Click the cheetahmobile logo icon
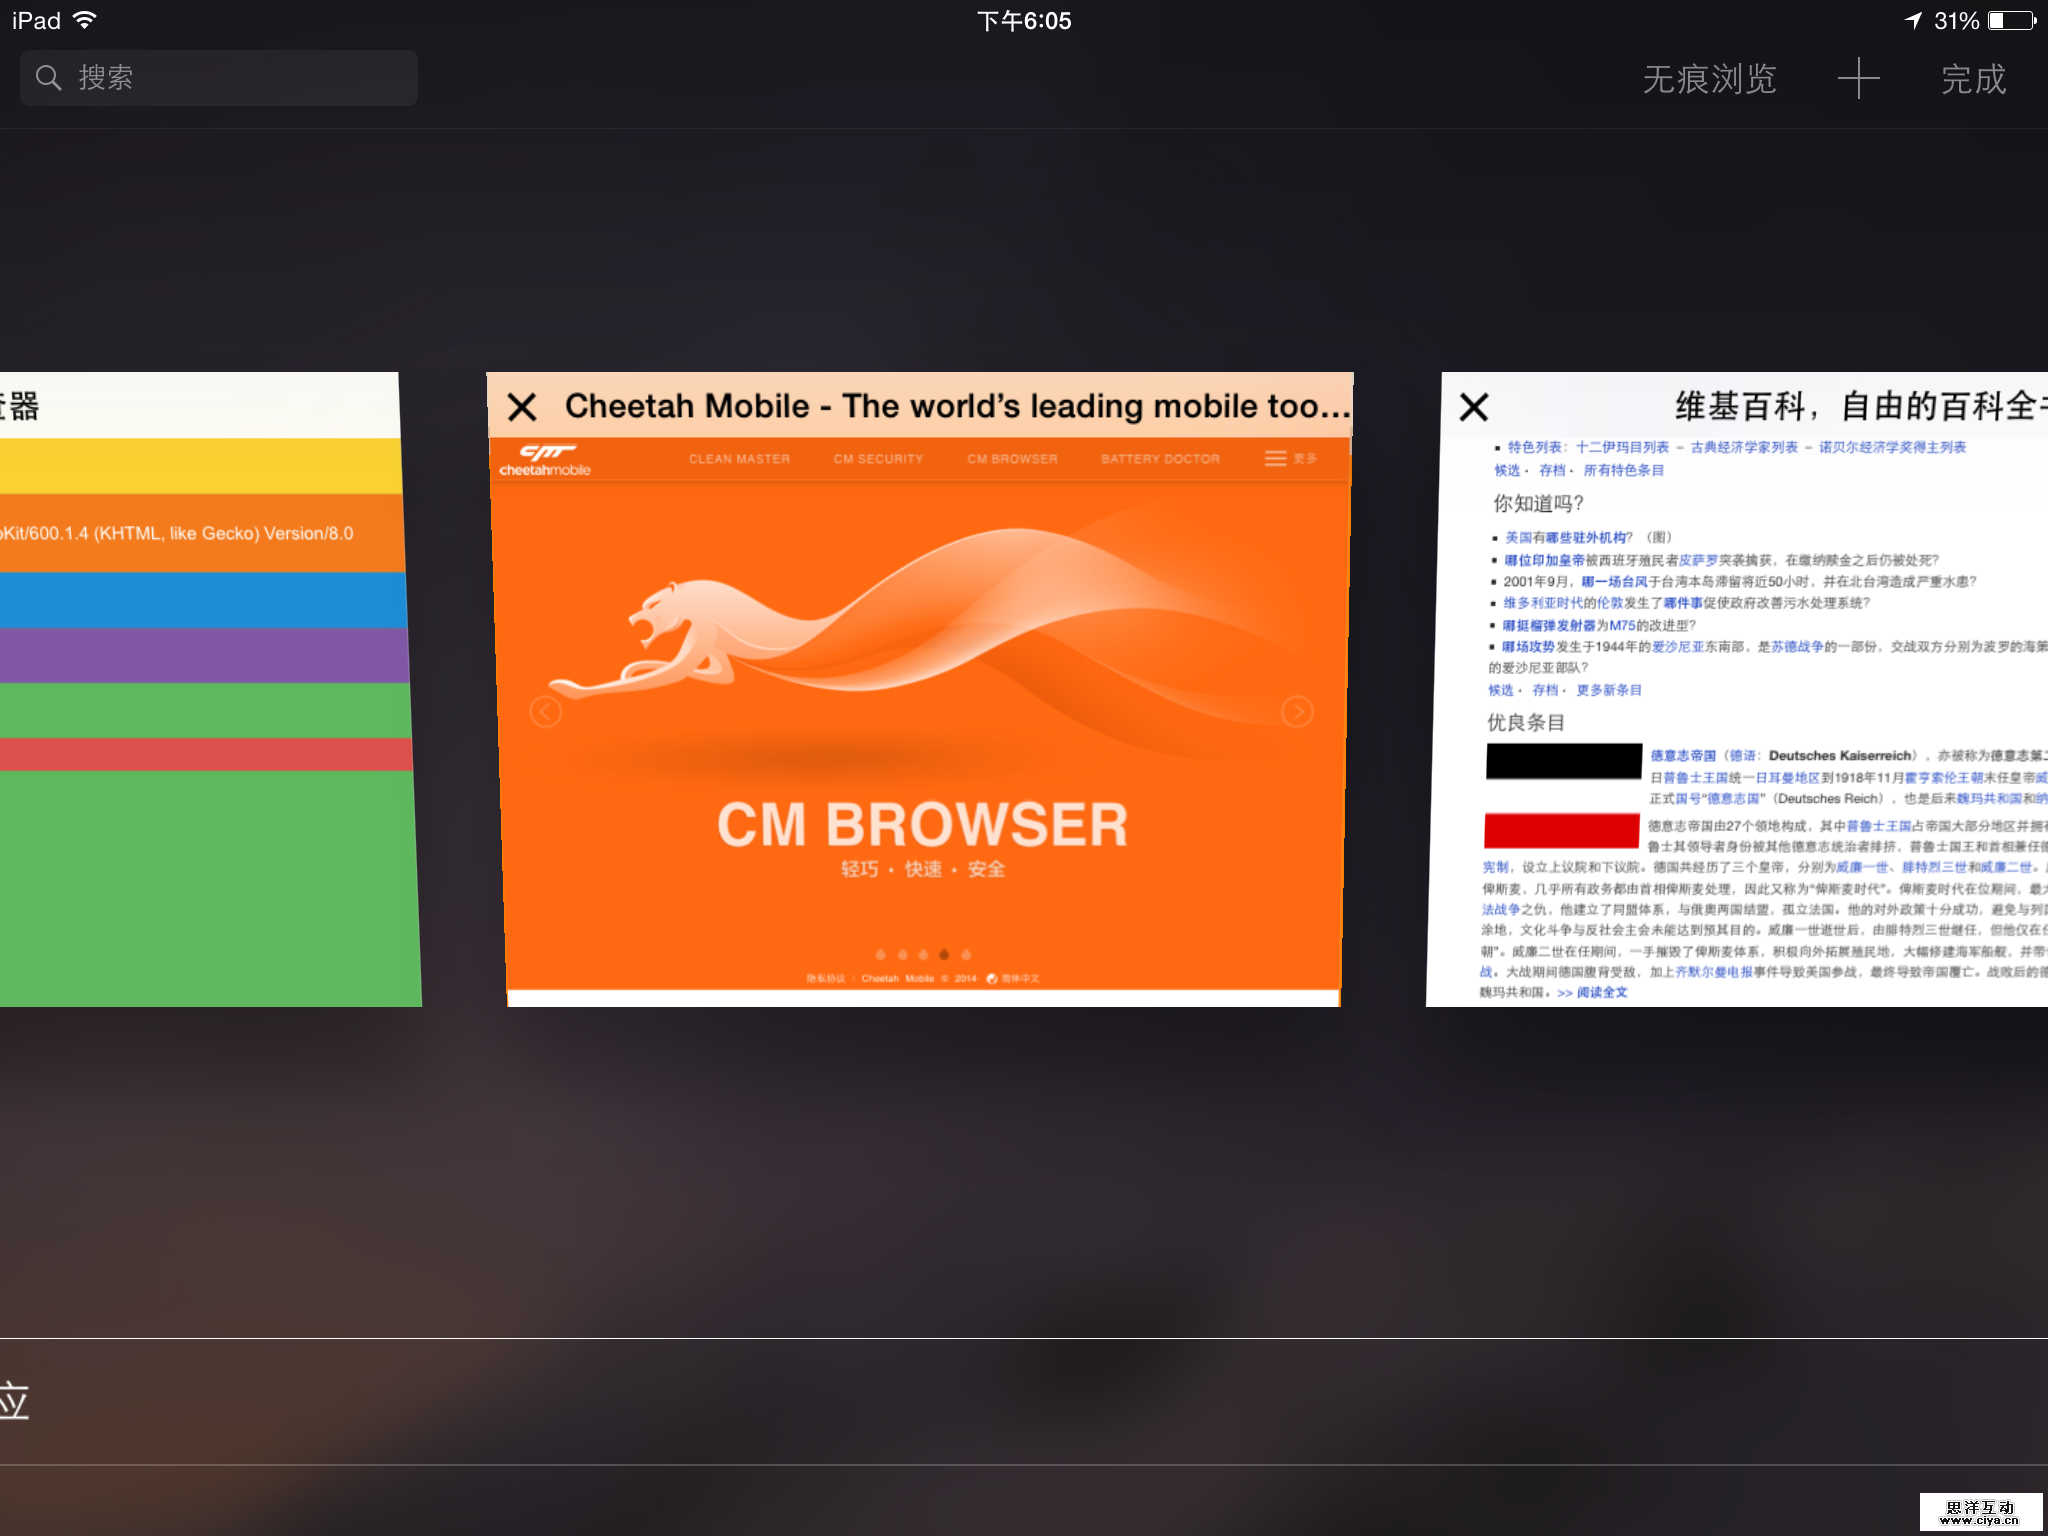 point(545,460)
